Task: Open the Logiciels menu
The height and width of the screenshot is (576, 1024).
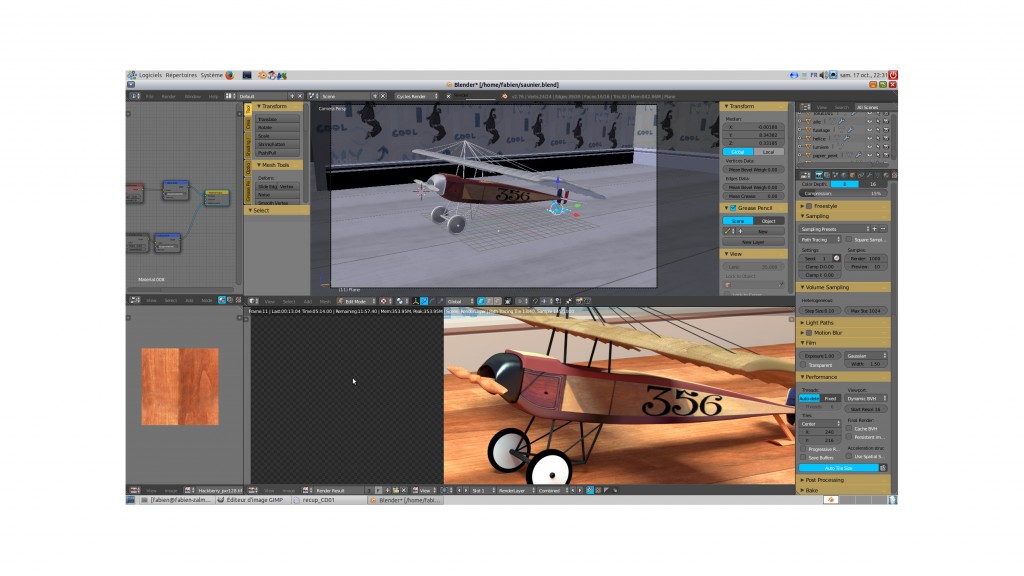Action: (150, 75)
